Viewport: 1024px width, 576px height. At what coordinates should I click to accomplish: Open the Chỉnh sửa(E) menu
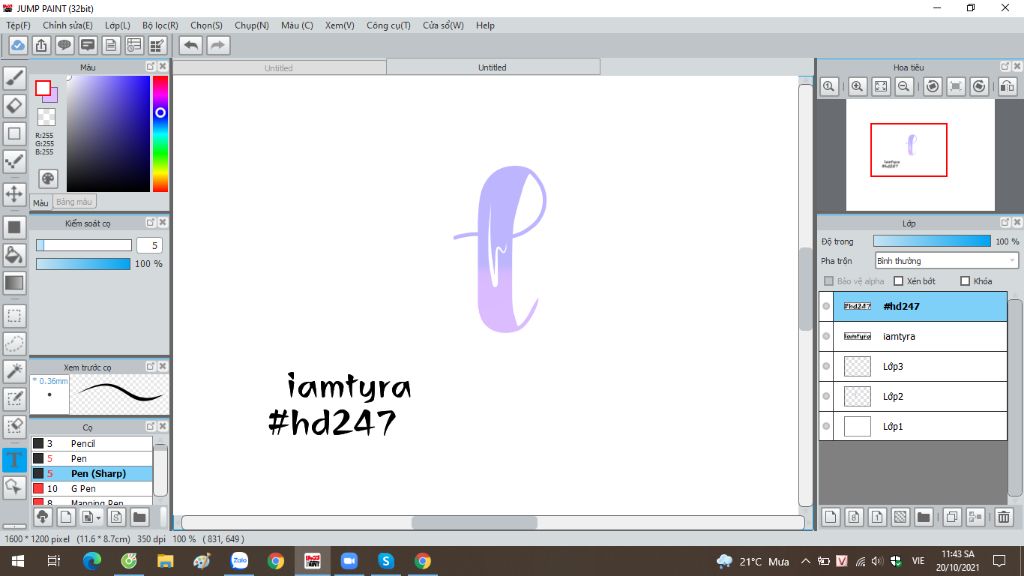point(68,25)
